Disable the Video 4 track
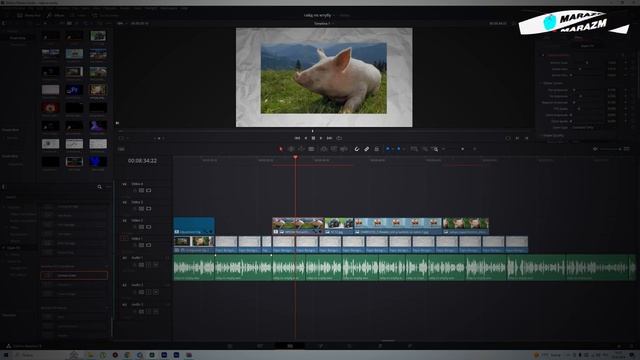 pyautogui.click(x=149, y=191)
